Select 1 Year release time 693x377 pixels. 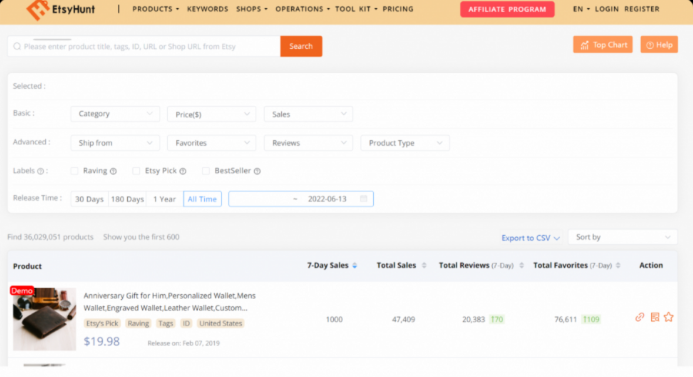click(164, 199)
